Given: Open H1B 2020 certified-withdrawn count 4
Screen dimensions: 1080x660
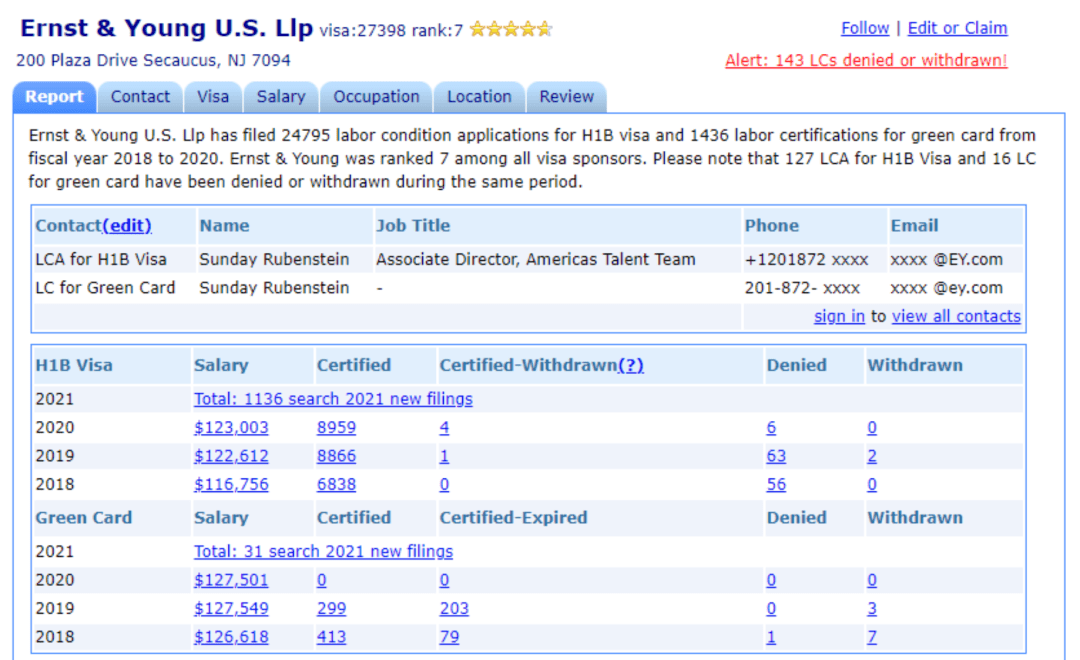Looking at the screenshot, I should pyautogui.click(x=444, y=428).
